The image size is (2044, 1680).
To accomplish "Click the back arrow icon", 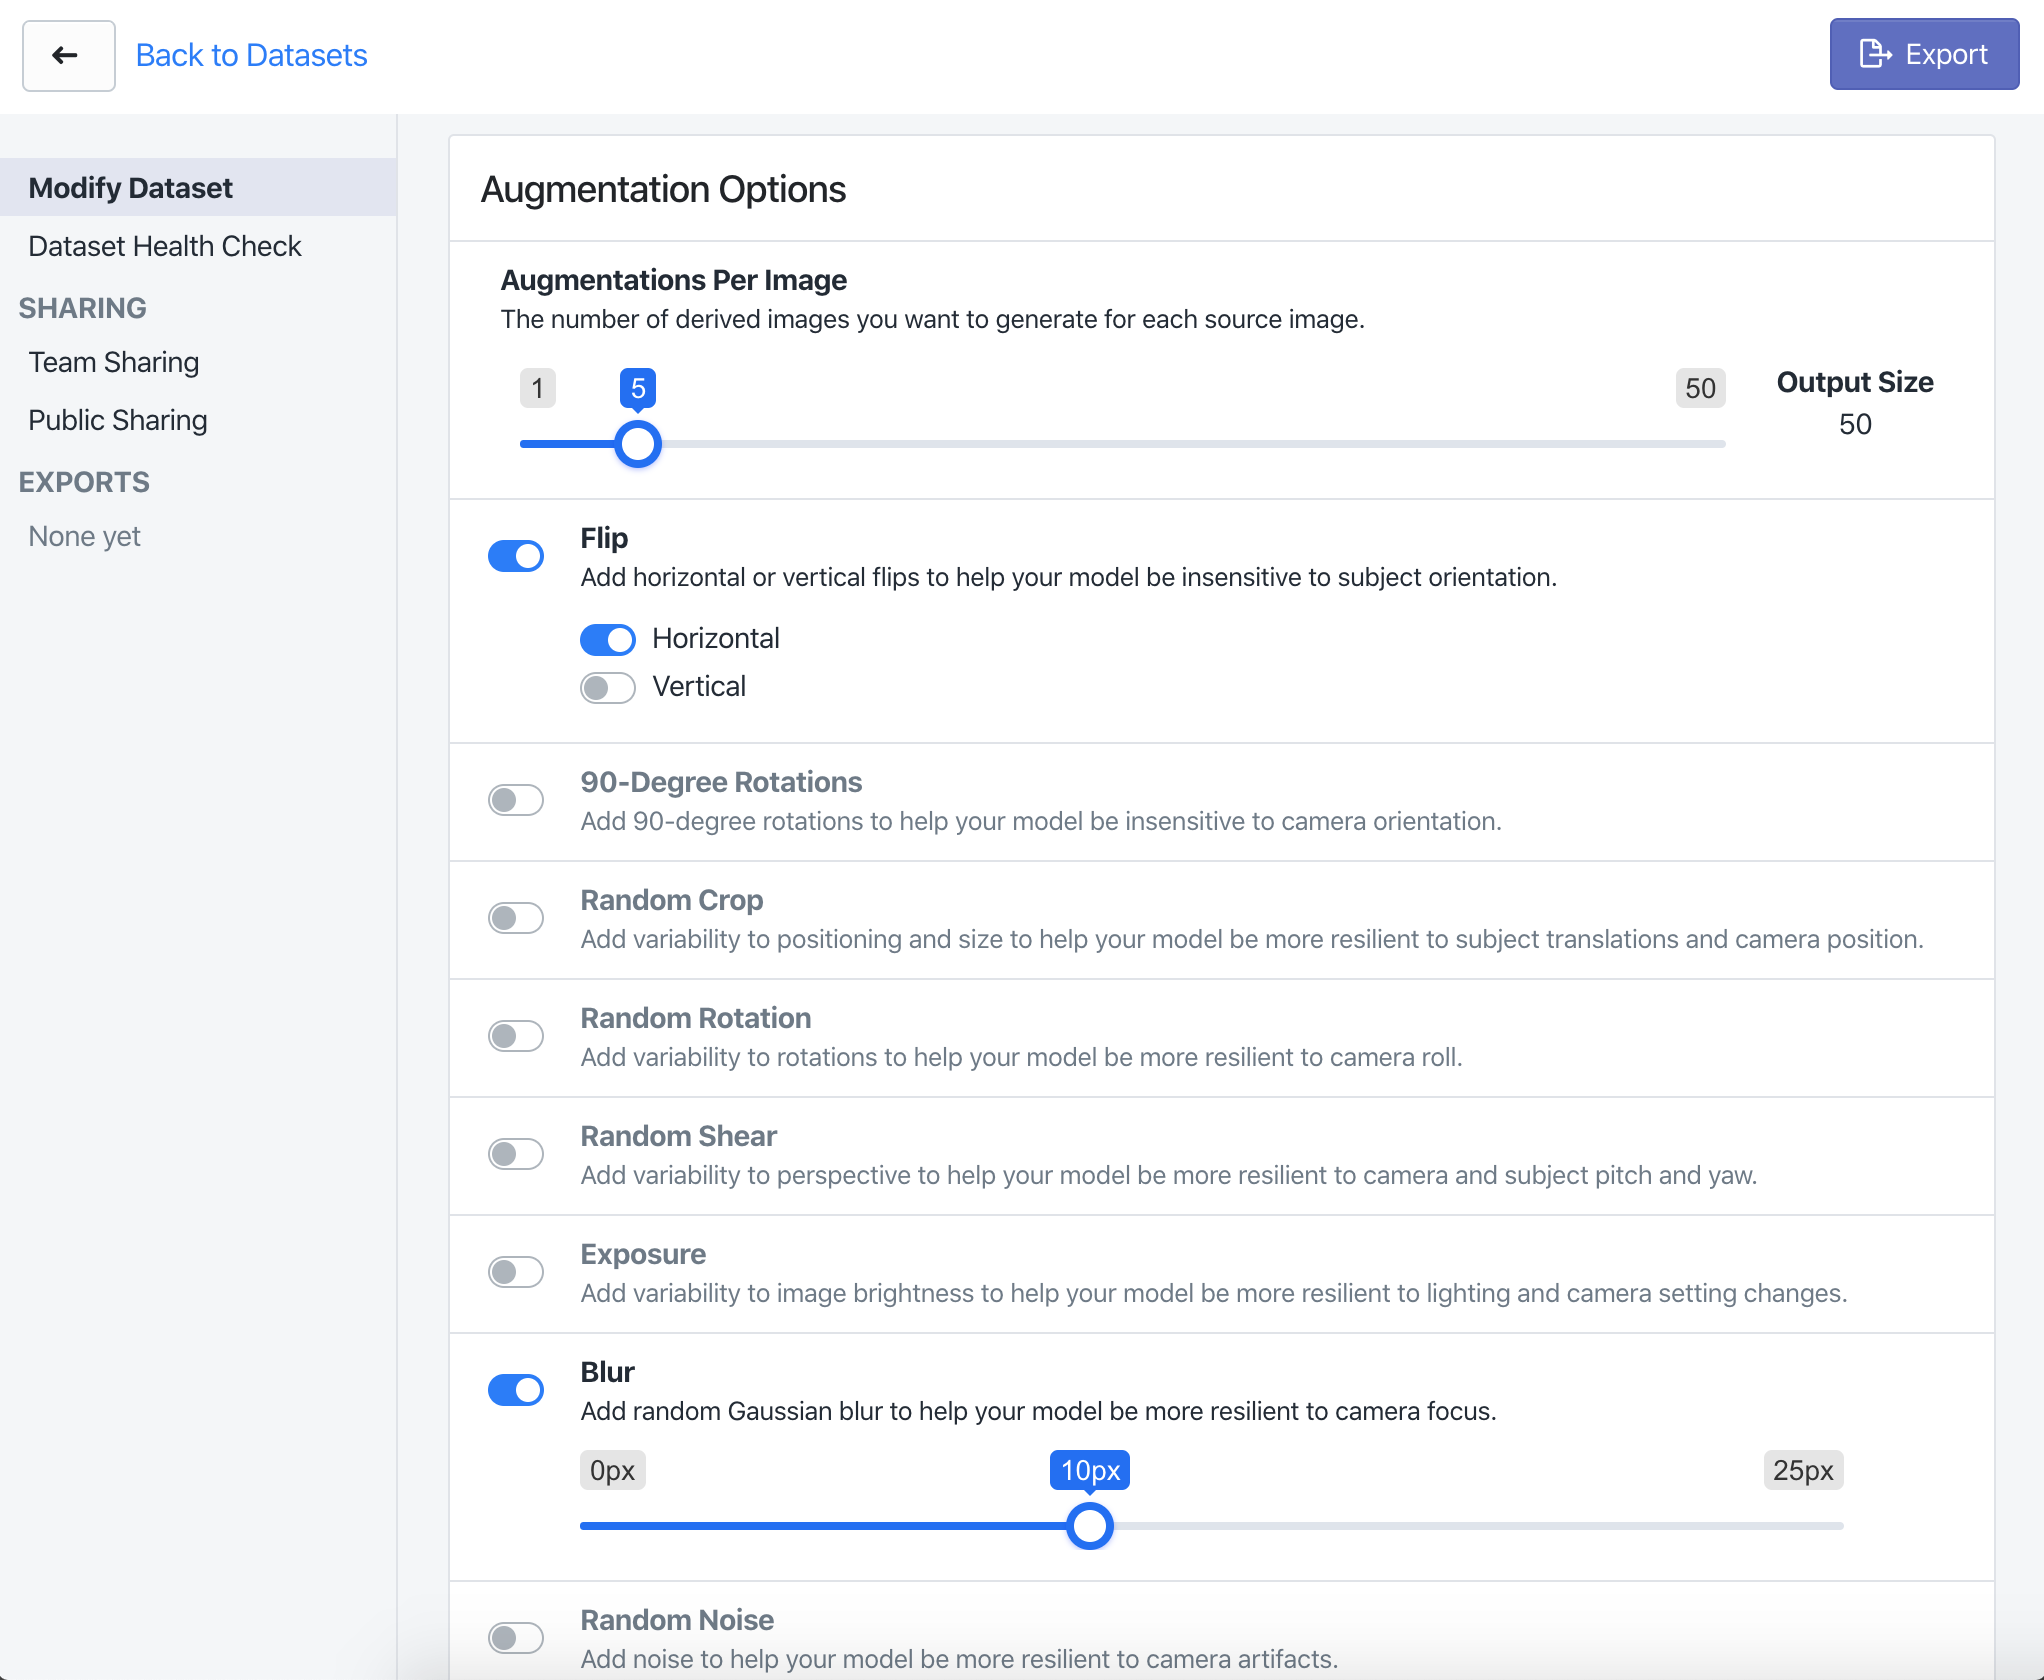I will click(66, 55).
